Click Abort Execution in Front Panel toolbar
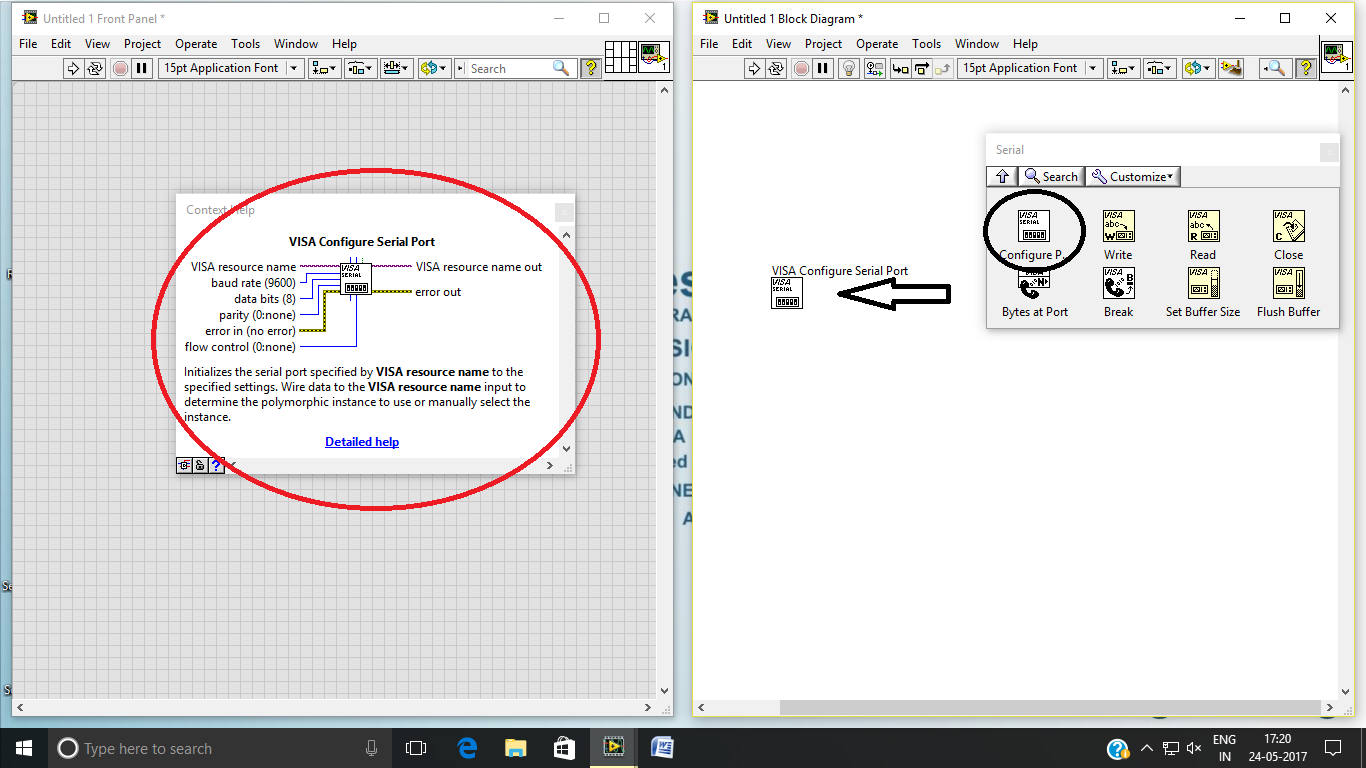 (120, 68)
